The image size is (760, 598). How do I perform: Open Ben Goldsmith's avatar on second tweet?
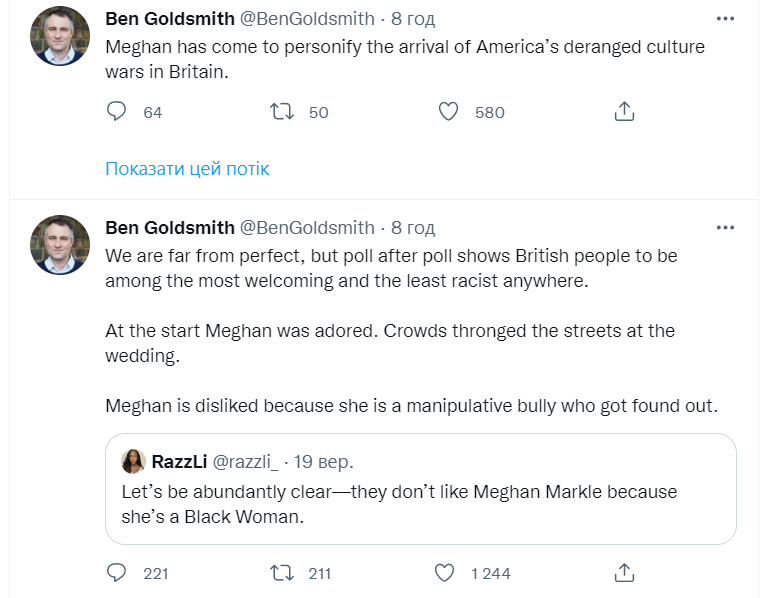[x=60, y=245]
